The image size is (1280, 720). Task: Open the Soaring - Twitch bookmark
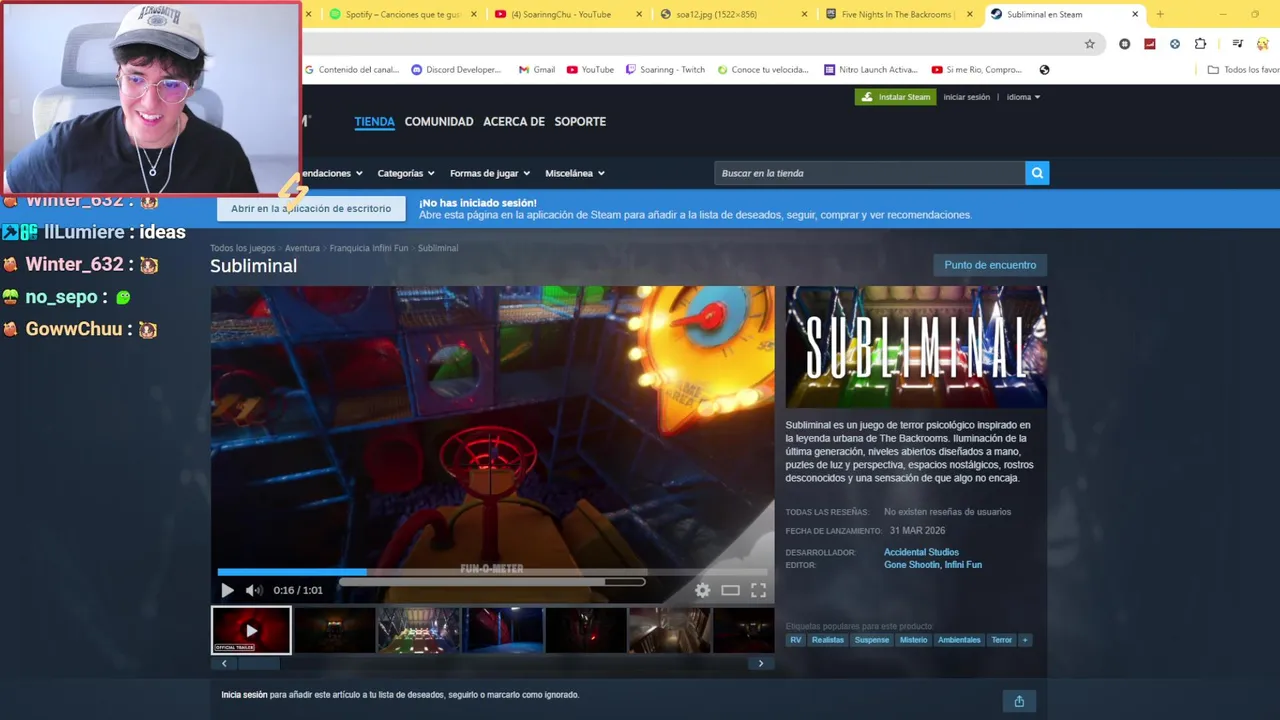(665, 70)
